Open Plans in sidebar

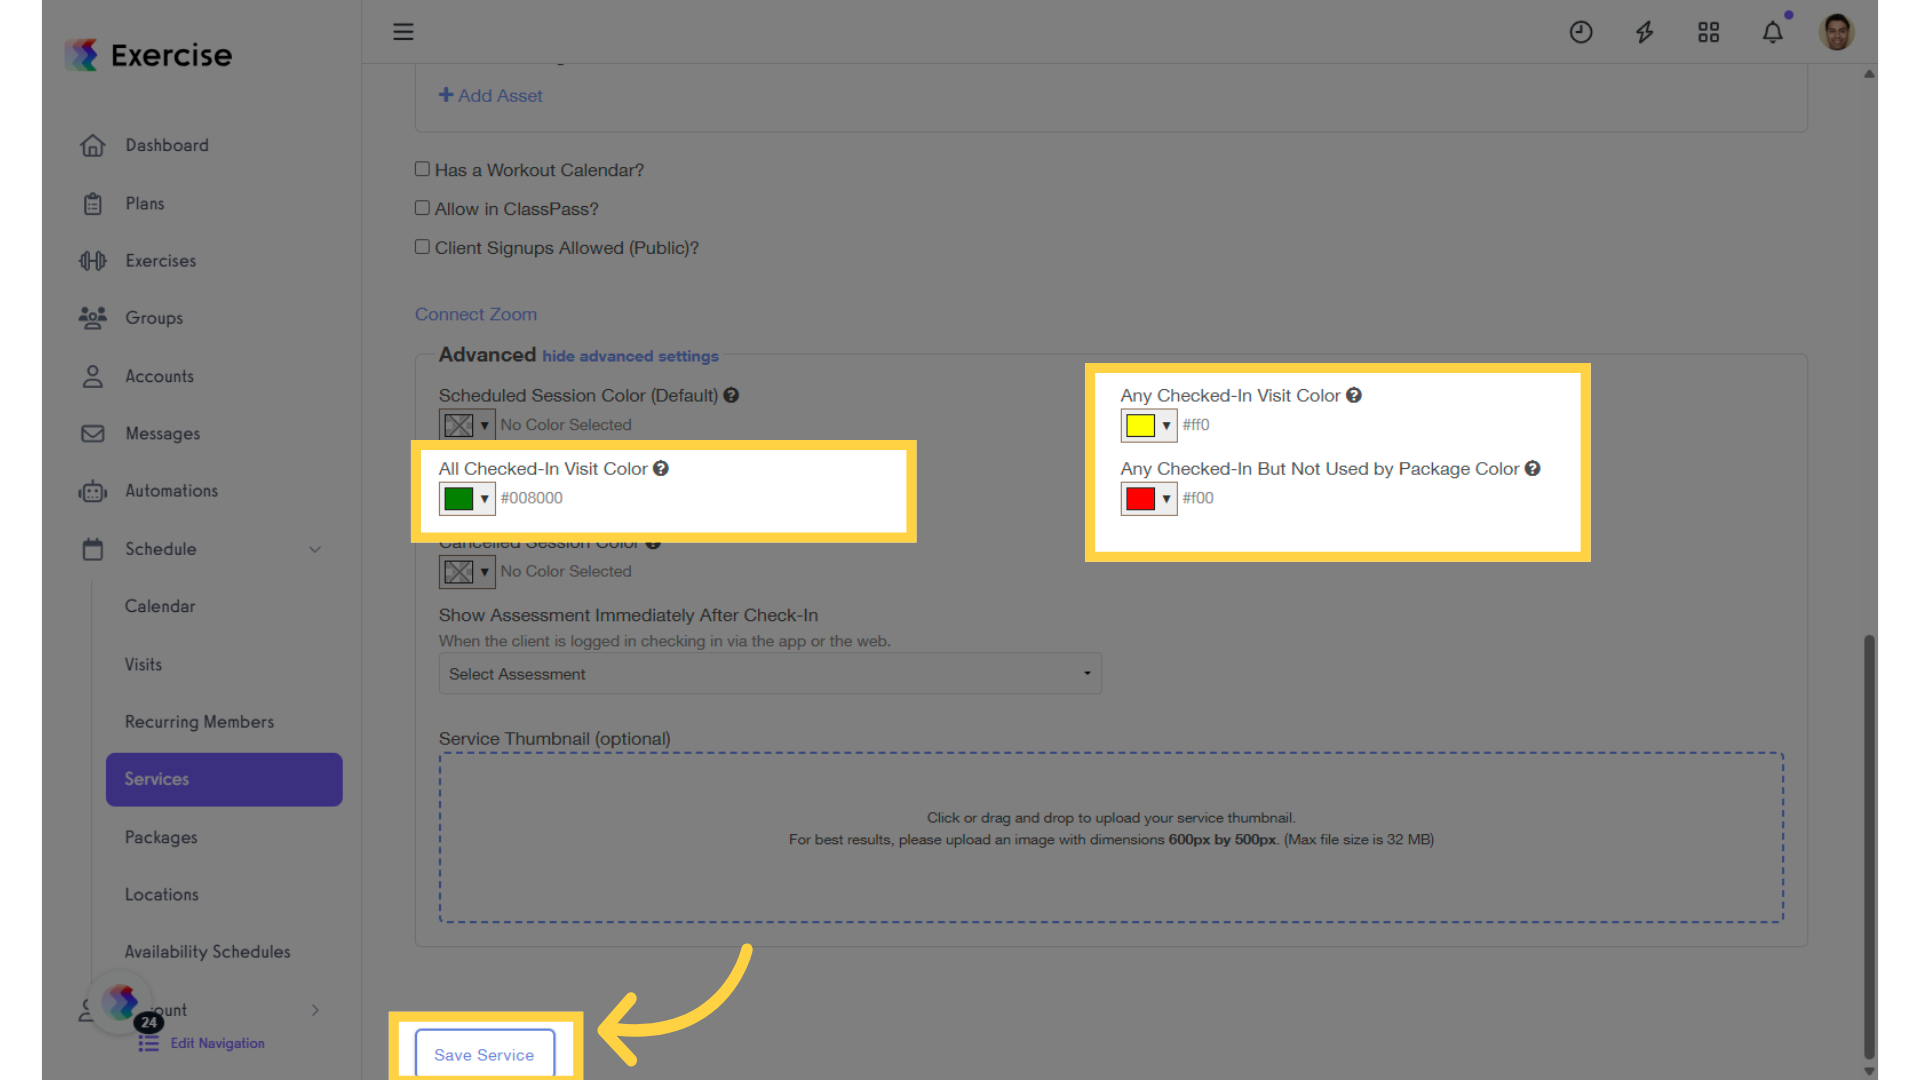click(x=145, y=204)
